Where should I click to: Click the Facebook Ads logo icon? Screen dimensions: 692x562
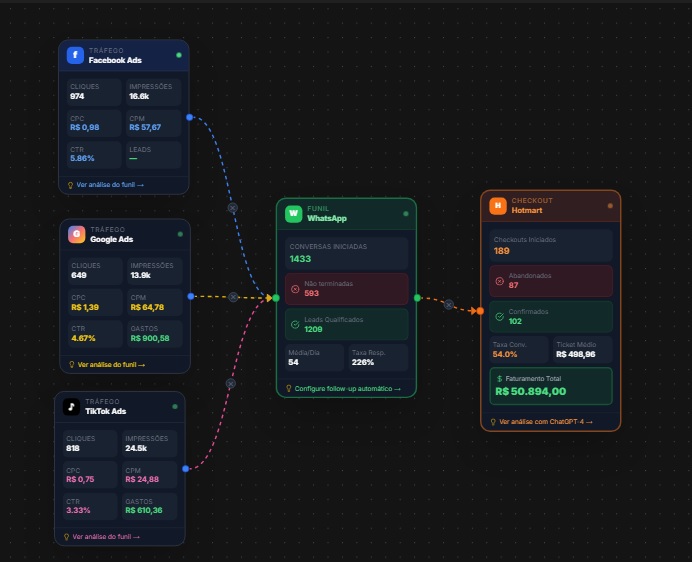75,55
